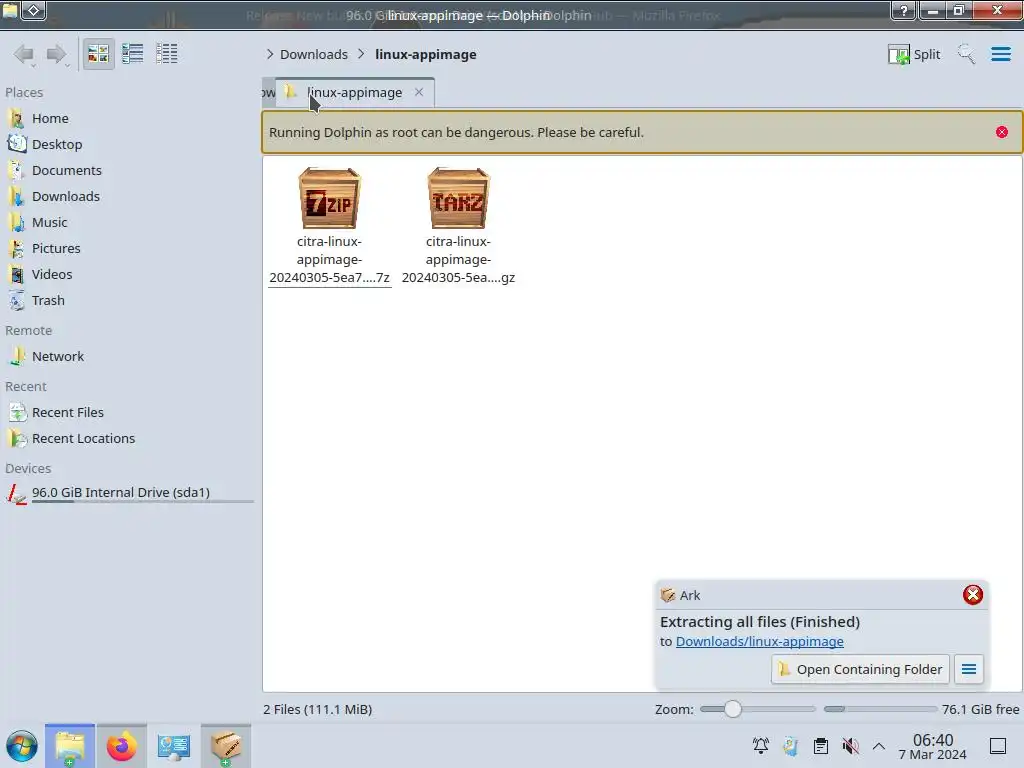Viewport: 1024px width, 768px height.
Task: Switch to Compact view mode
Action: (133, 54)
